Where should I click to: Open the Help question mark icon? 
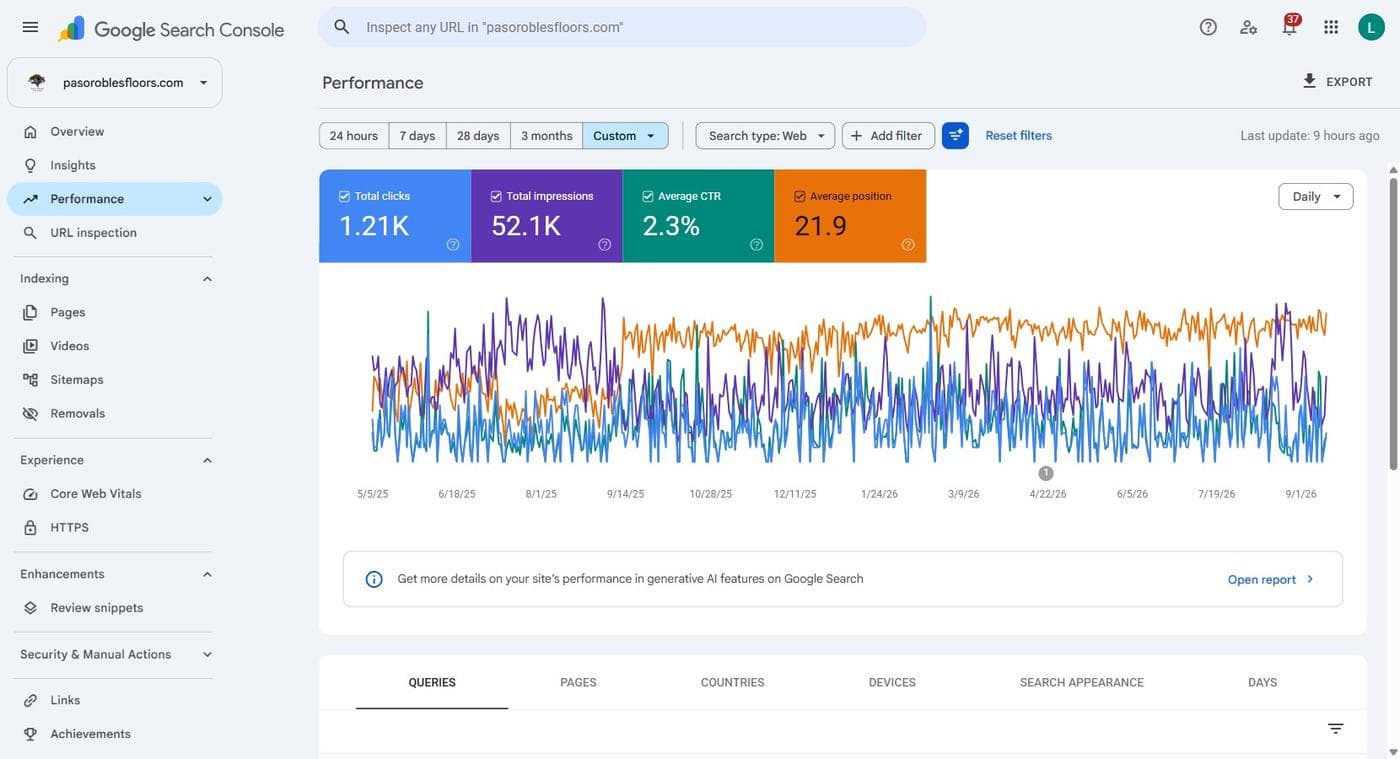(1208, 27)
